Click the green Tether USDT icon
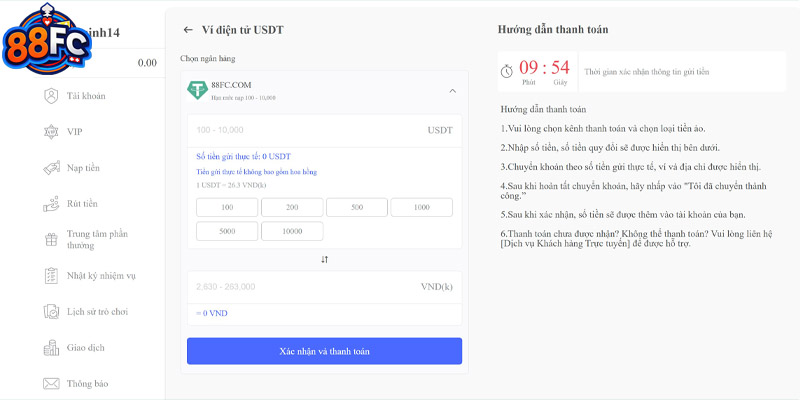The width and height of the screenshot is (800, 400). click(x=197, y=90)
